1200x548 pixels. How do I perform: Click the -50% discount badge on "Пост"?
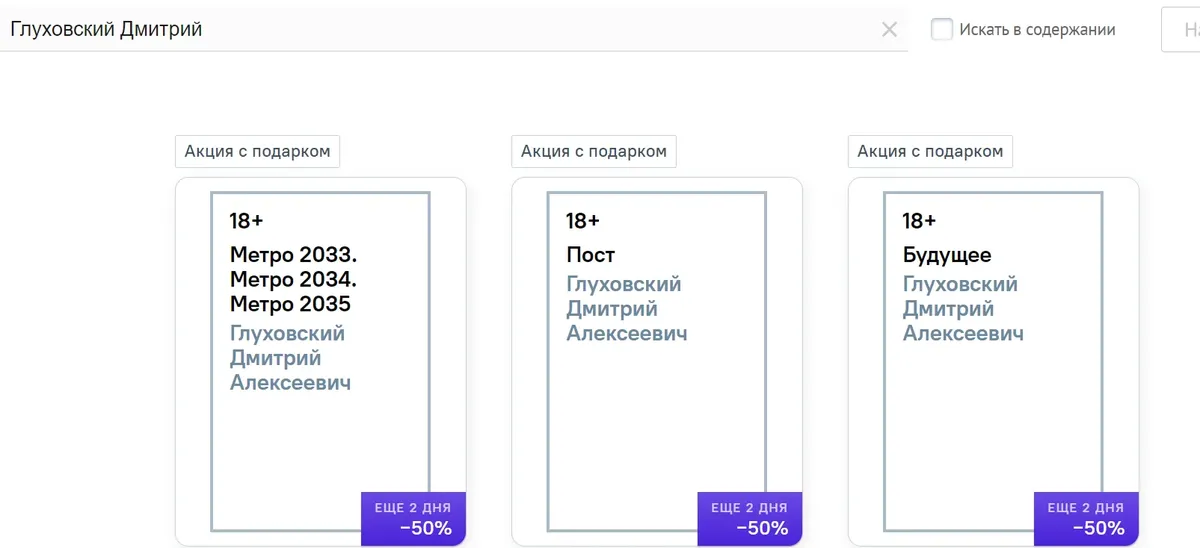[749, 519]
